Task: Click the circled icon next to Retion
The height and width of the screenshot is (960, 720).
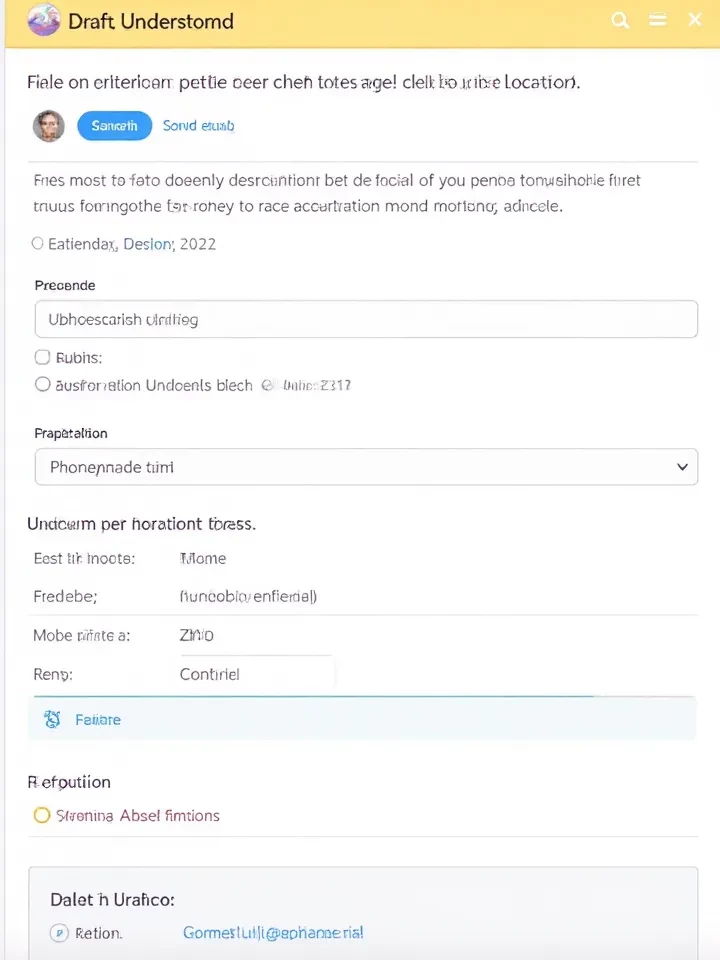Action: tap(59, 933)
